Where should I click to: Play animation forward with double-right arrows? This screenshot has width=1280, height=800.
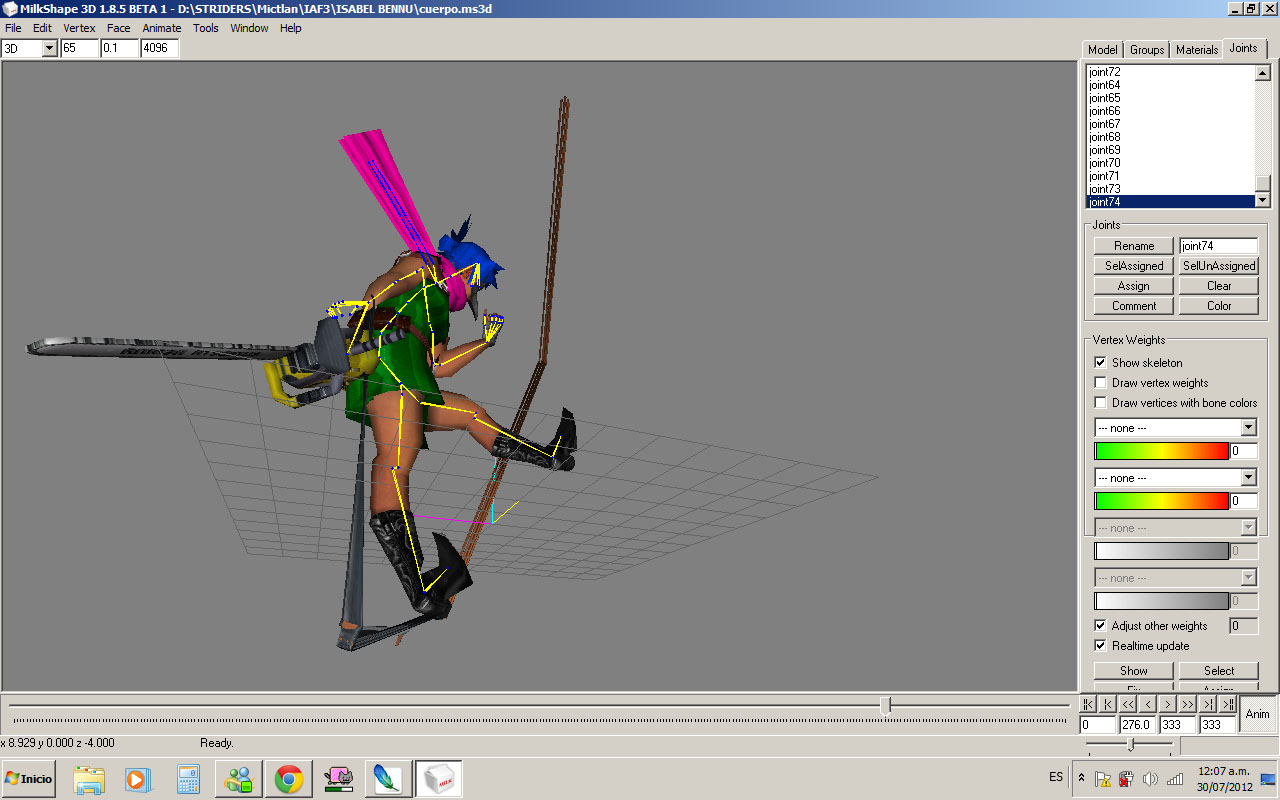[x=1188, y=704]
